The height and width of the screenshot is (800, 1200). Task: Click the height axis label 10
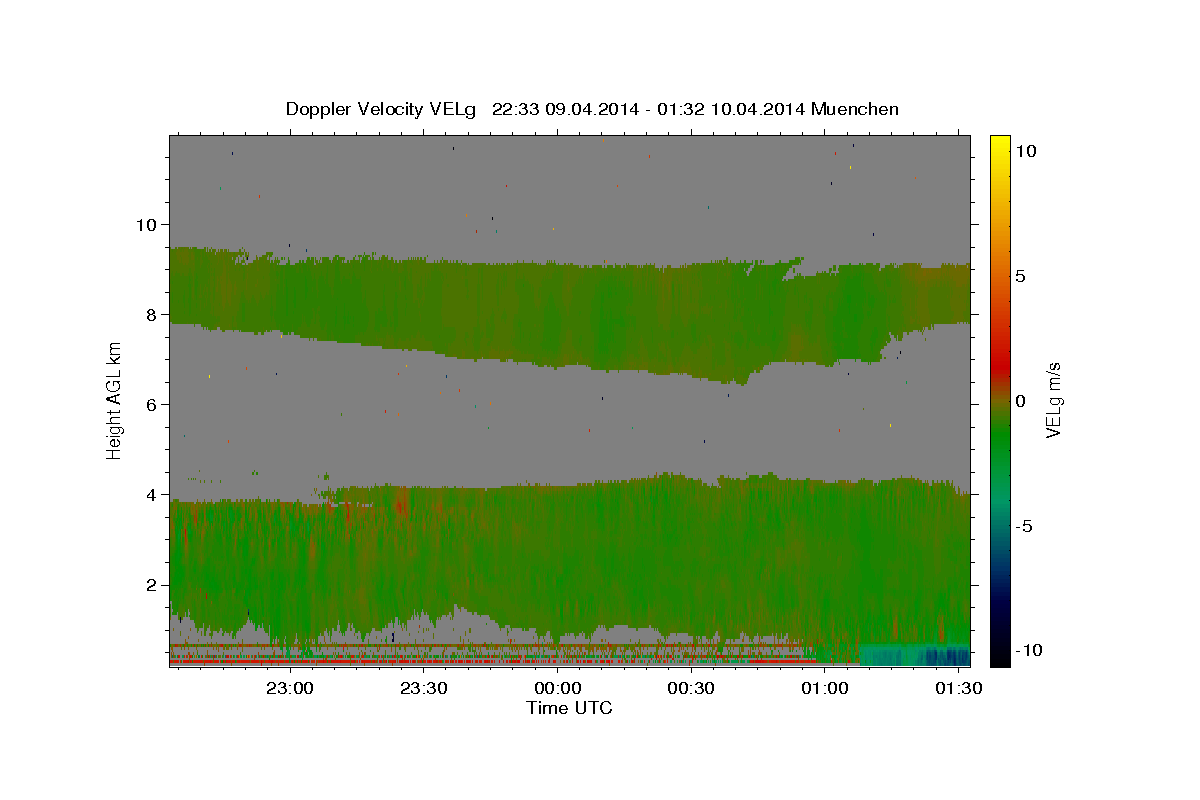click(x=145, y=224)
